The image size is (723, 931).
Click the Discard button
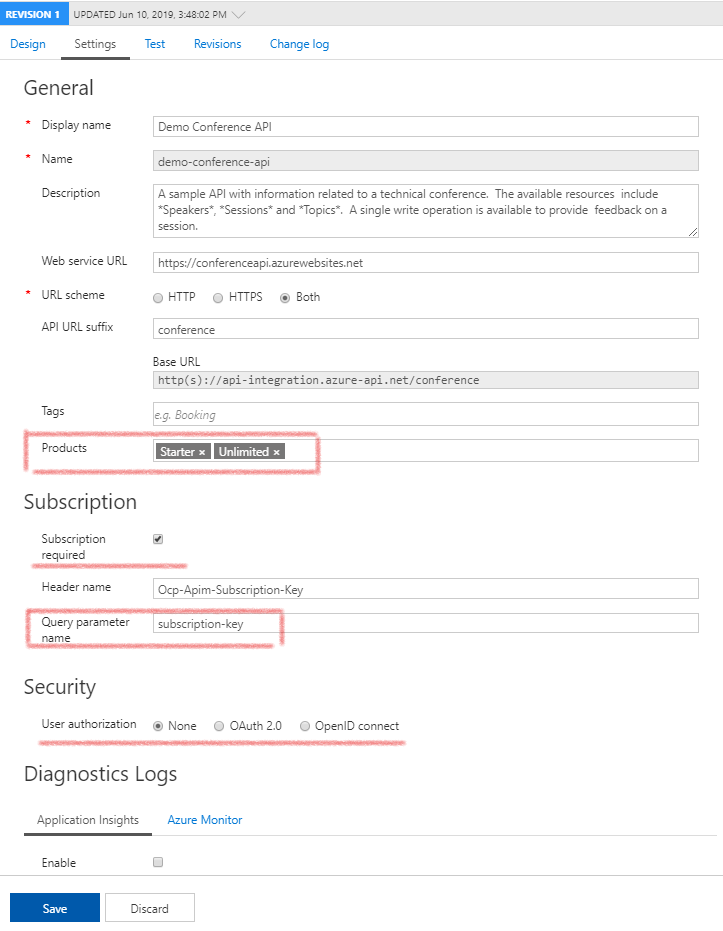coord(149,908)
